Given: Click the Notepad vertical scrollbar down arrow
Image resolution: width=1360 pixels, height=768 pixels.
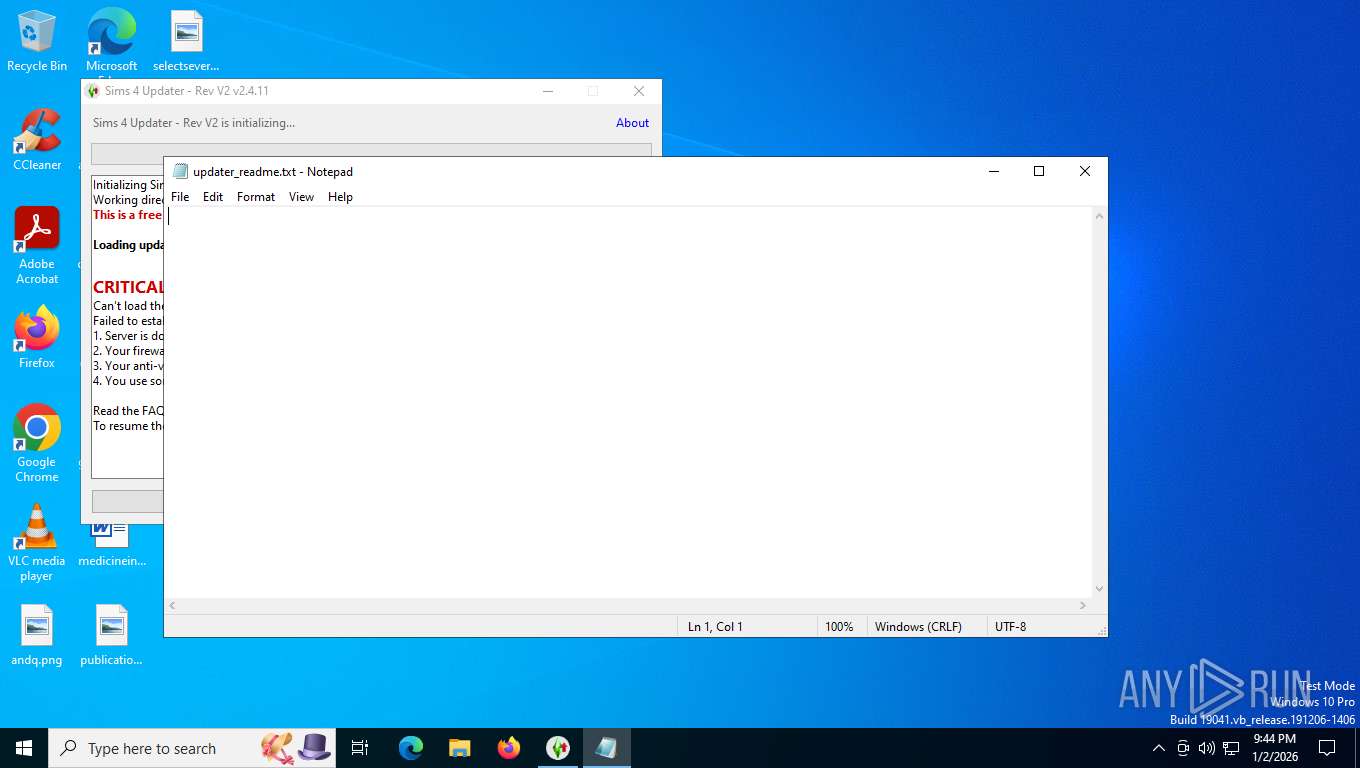Looking at the screenshot, I should (x=1100, y=589).
